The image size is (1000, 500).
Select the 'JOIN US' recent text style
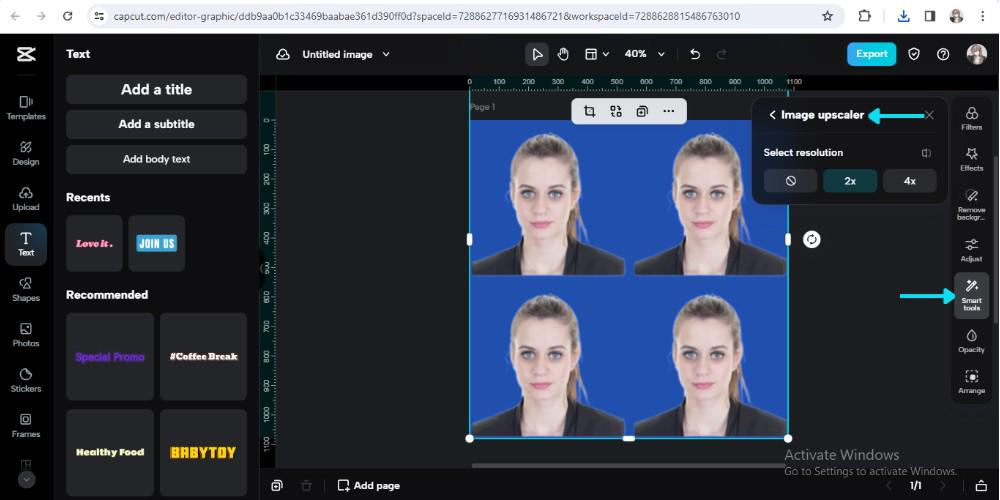(x=156, y=243)
